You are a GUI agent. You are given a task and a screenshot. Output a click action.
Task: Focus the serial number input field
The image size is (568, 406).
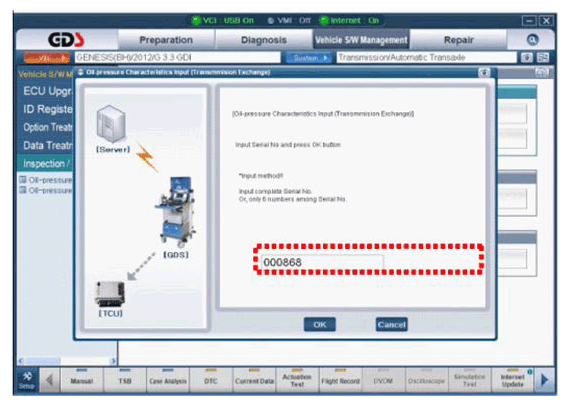[x=322, y=262]
